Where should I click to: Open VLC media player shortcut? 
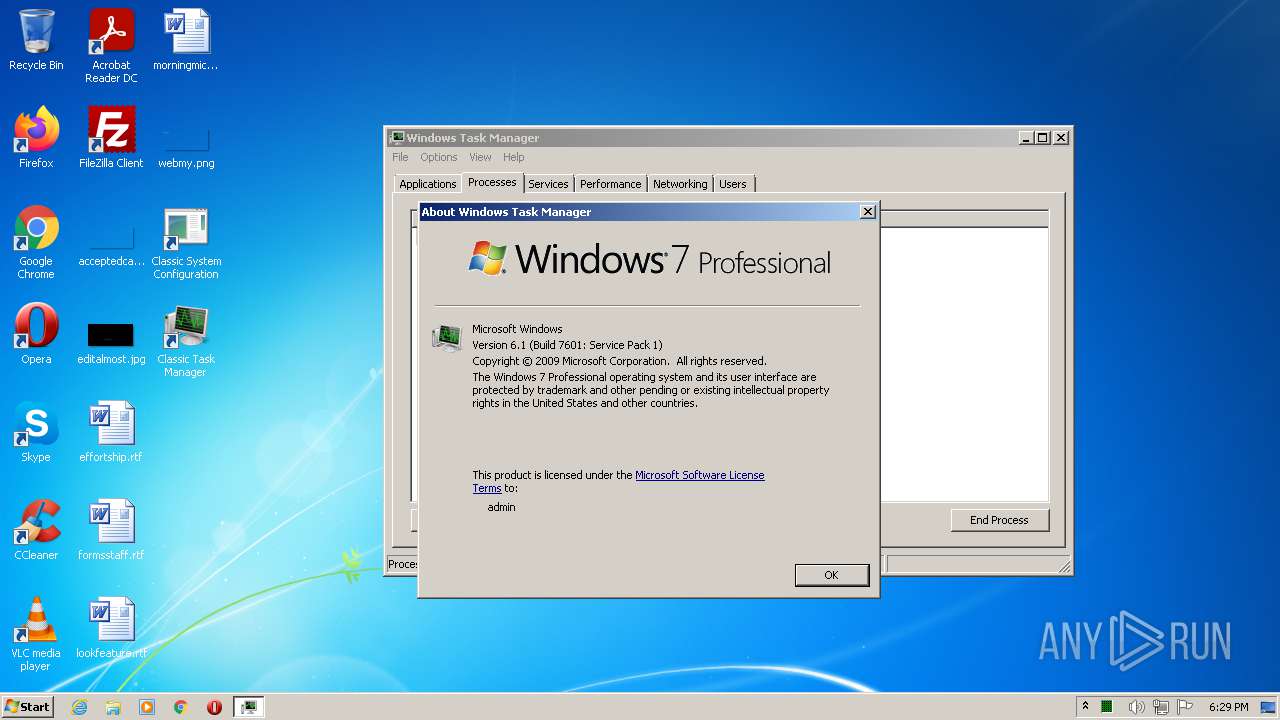[x=36, y=634]
